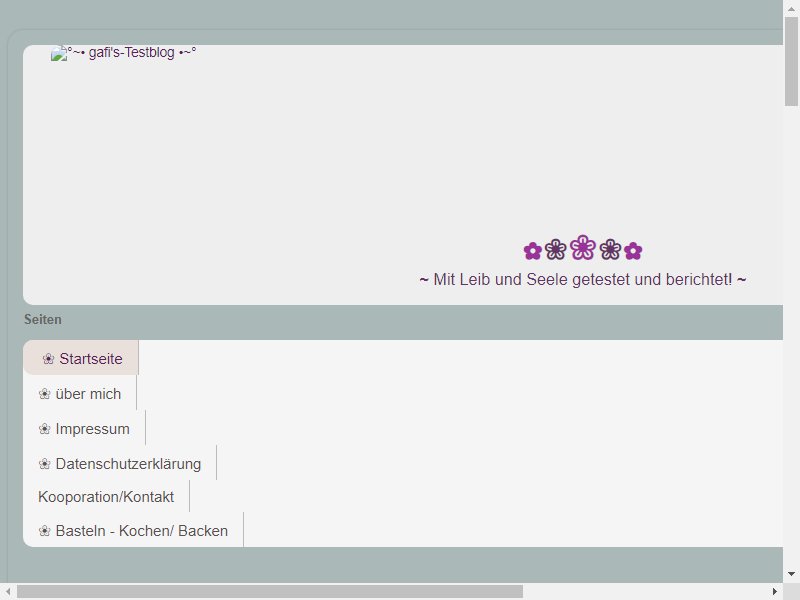Select the Kooporation/Kontakt tab
This screenshot has width=800, height=600.
(x=106, y=496)
